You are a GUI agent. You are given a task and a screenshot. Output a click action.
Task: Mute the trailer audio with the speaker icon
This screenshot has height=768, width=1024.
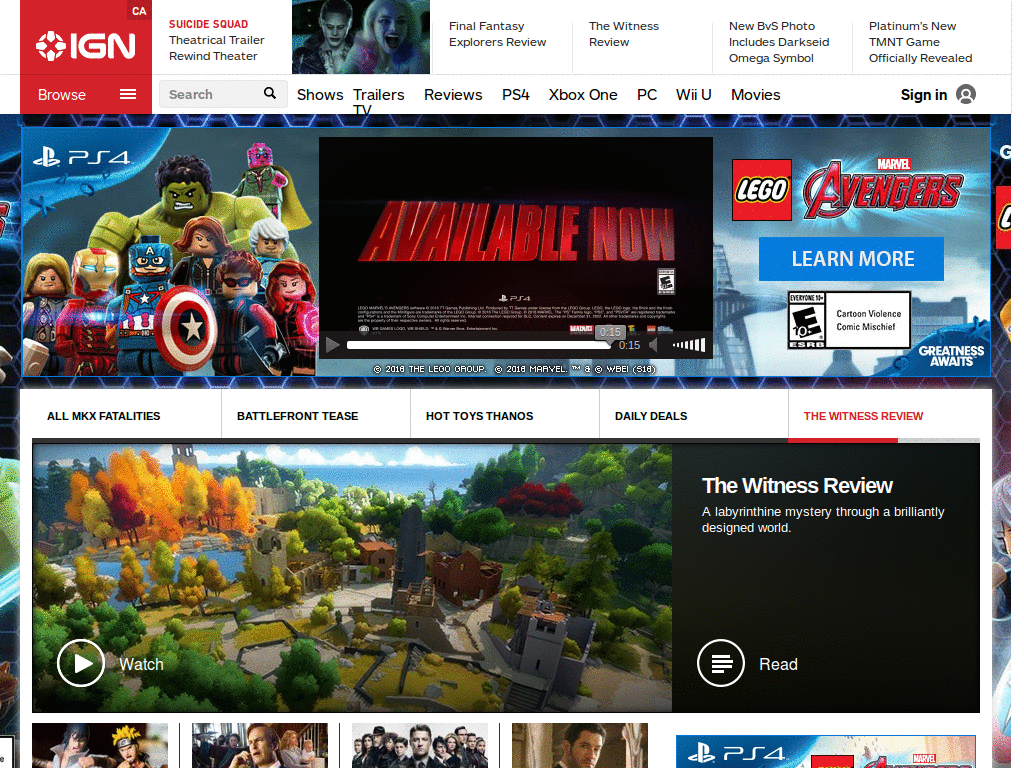point(654,344)
